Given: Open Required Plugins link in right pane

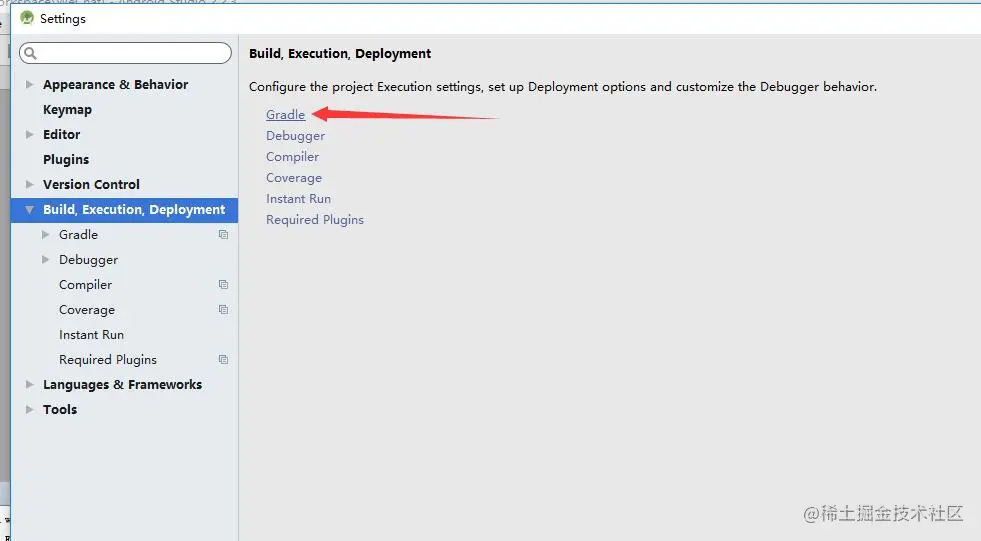Looking at the screenshot, I should coord(315,220).
